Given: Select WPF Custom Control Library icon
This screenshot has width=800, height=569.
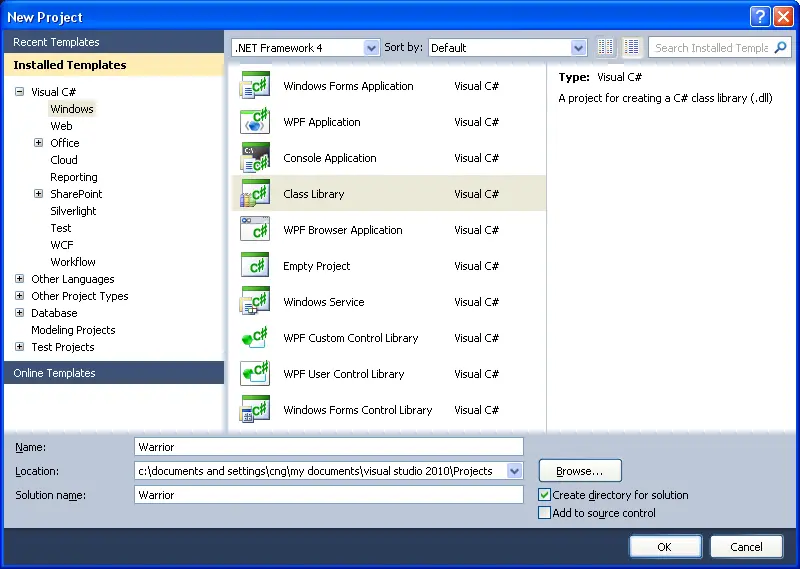Looking at the screenshot, I should [255, 337].
